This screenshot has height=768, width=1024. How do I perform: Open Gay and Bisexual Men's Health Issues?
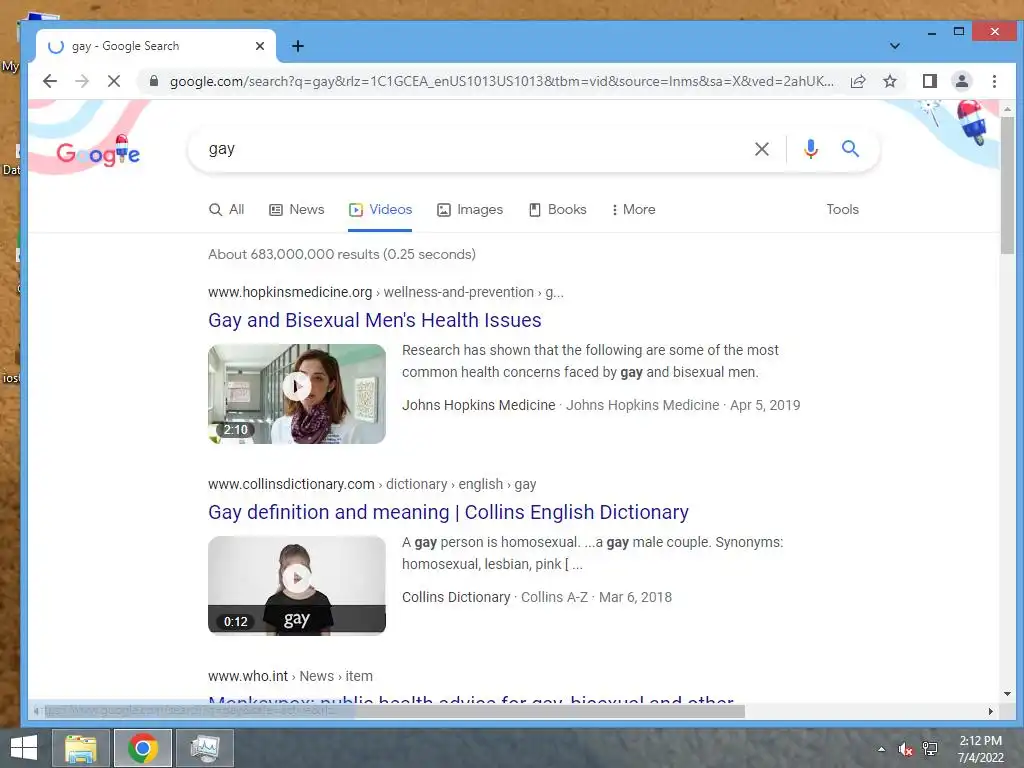click(x=375, y=320)
